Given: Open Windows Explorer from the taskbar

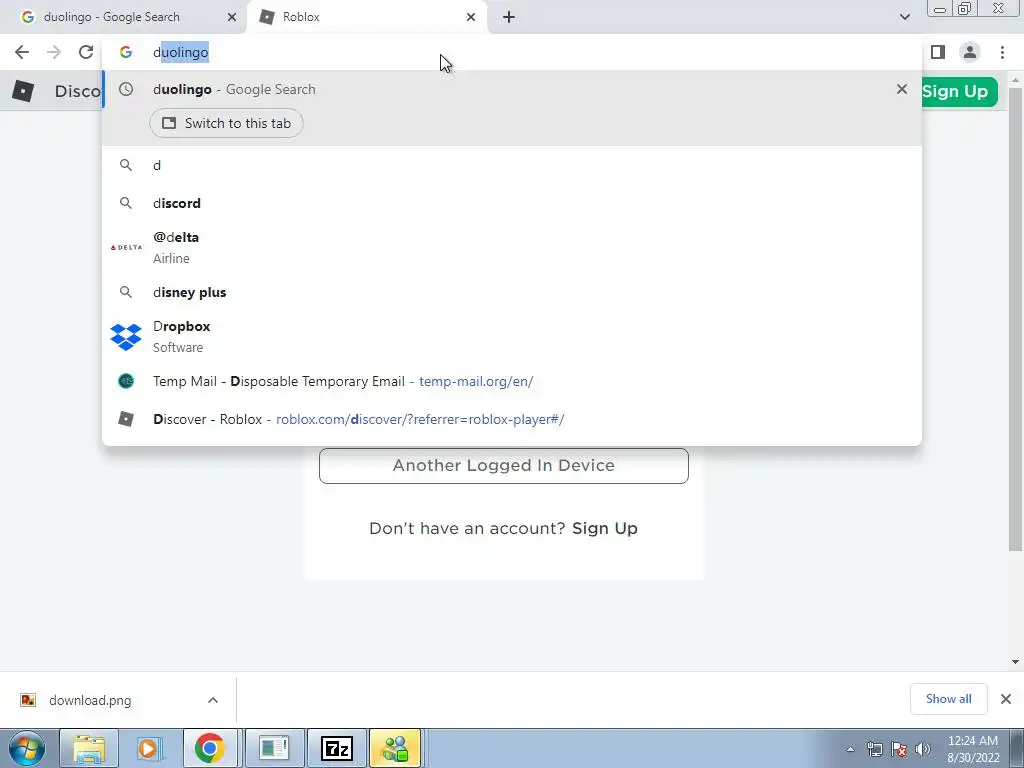Looking at the screenshot, I should pyautogui.click(x=89, y=748).
